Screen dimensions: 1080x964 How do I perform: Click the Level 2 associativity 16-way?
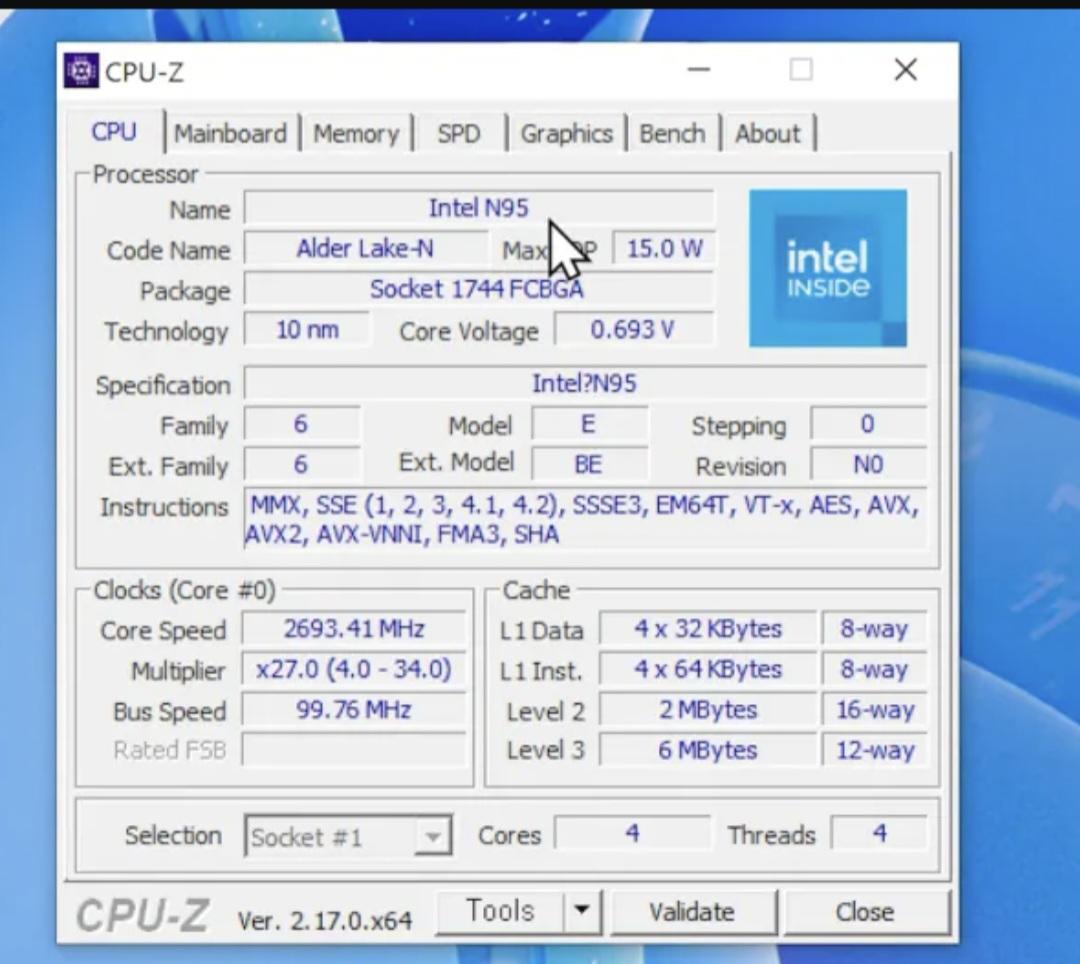coord(875,709)
